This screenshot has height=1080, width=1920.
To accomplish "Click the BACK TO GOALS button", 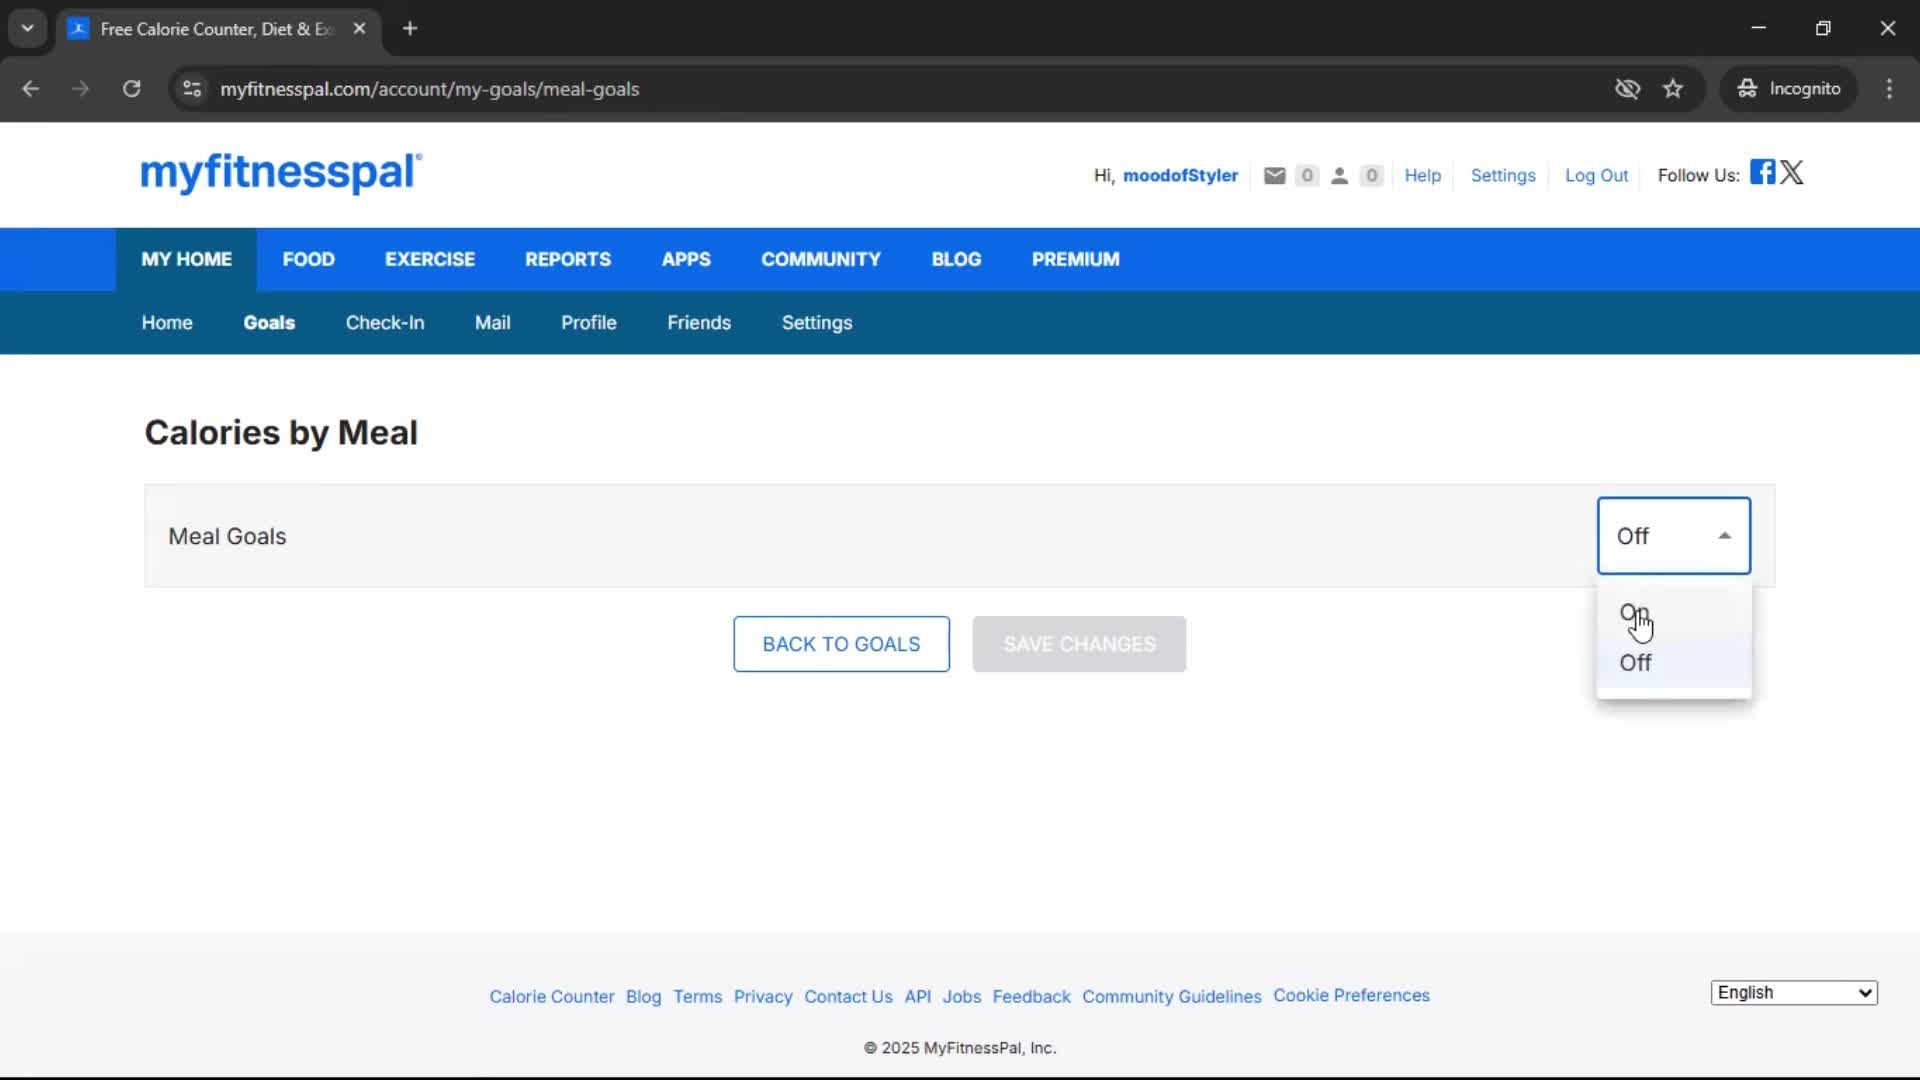I will point(841,644).
